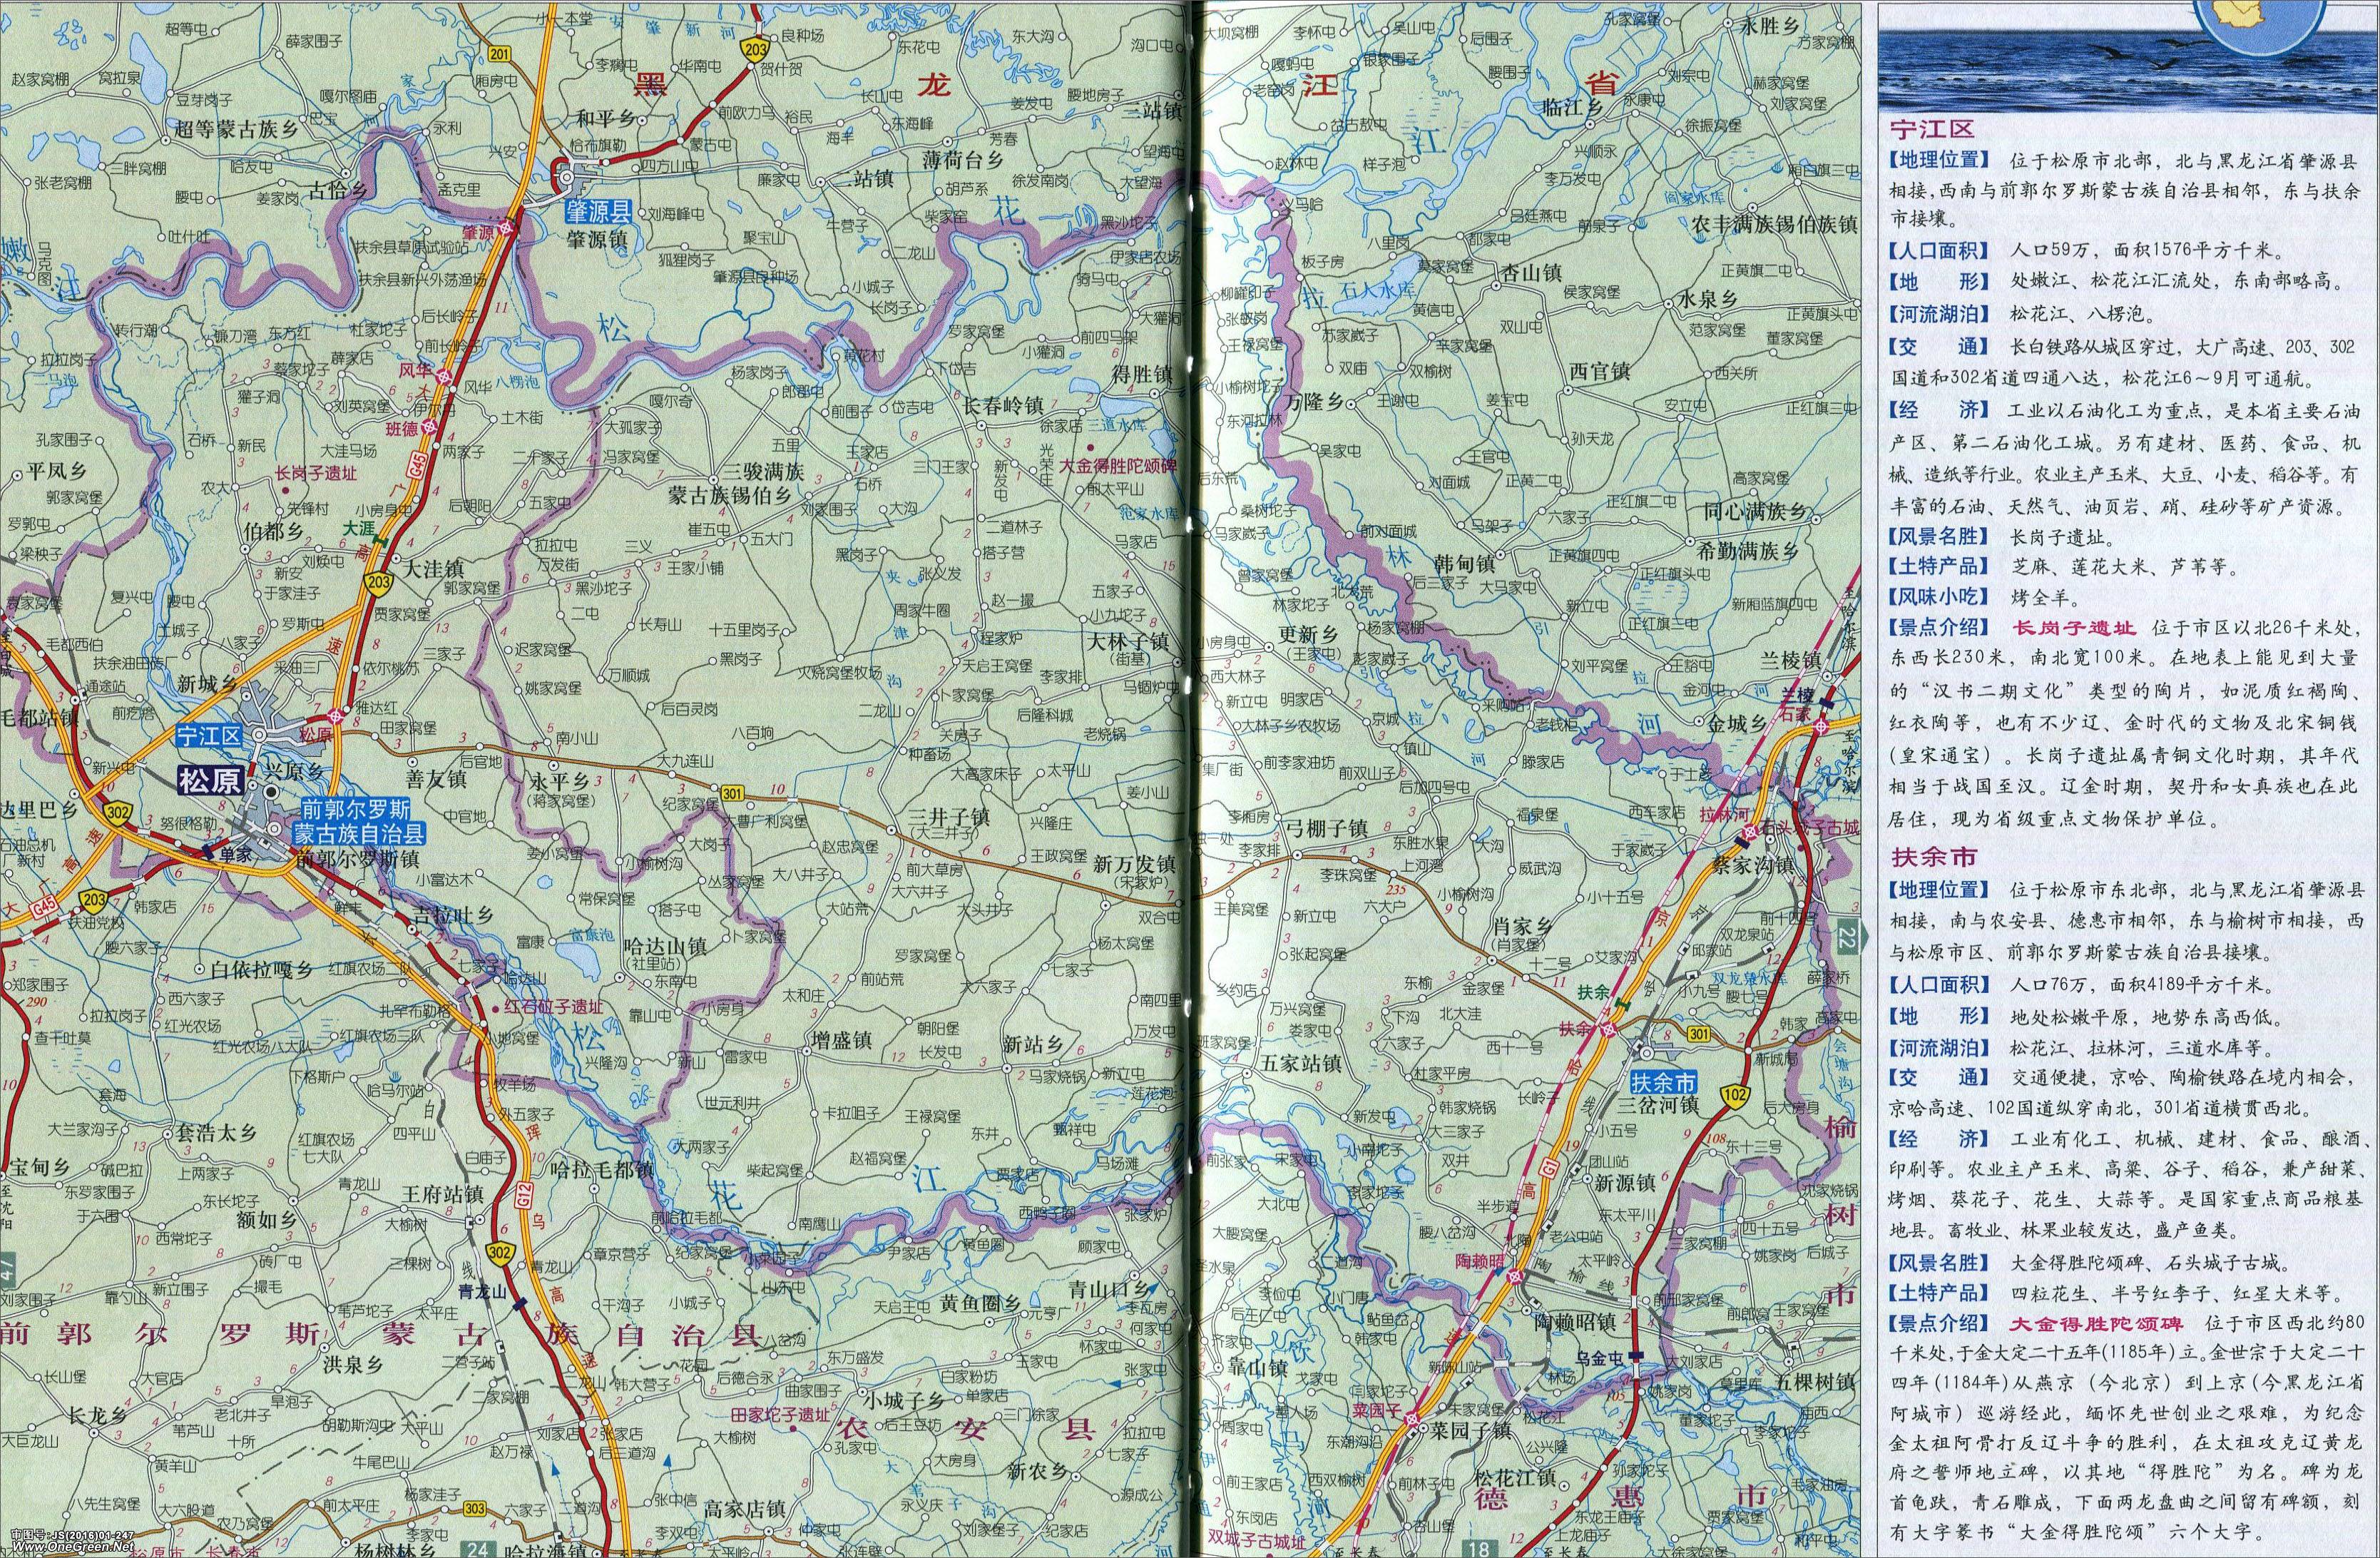The height and width of the screenshot is (1558, 2380).
Task: Click the 肇源 toll station red marker
Action: 507,228
